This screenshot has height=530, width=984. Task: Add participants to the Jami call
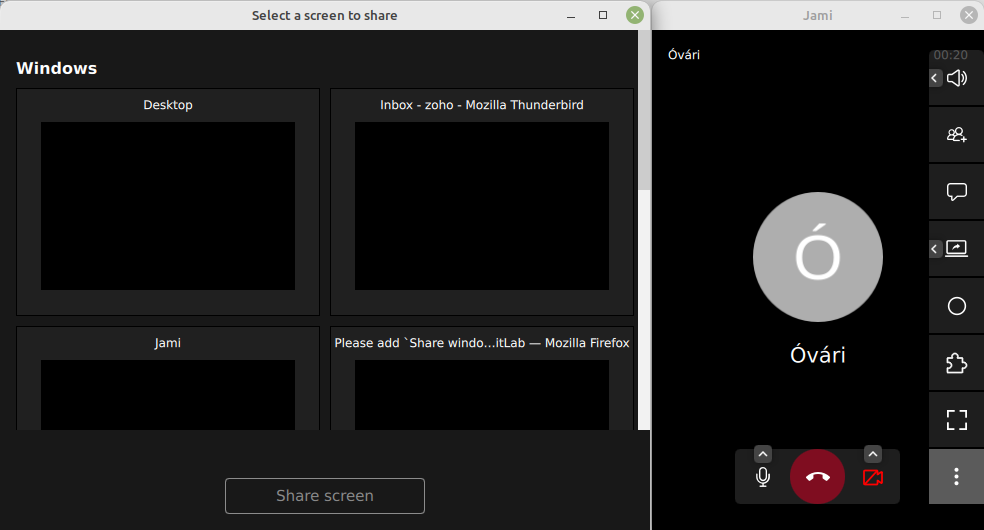click(956, 135)
